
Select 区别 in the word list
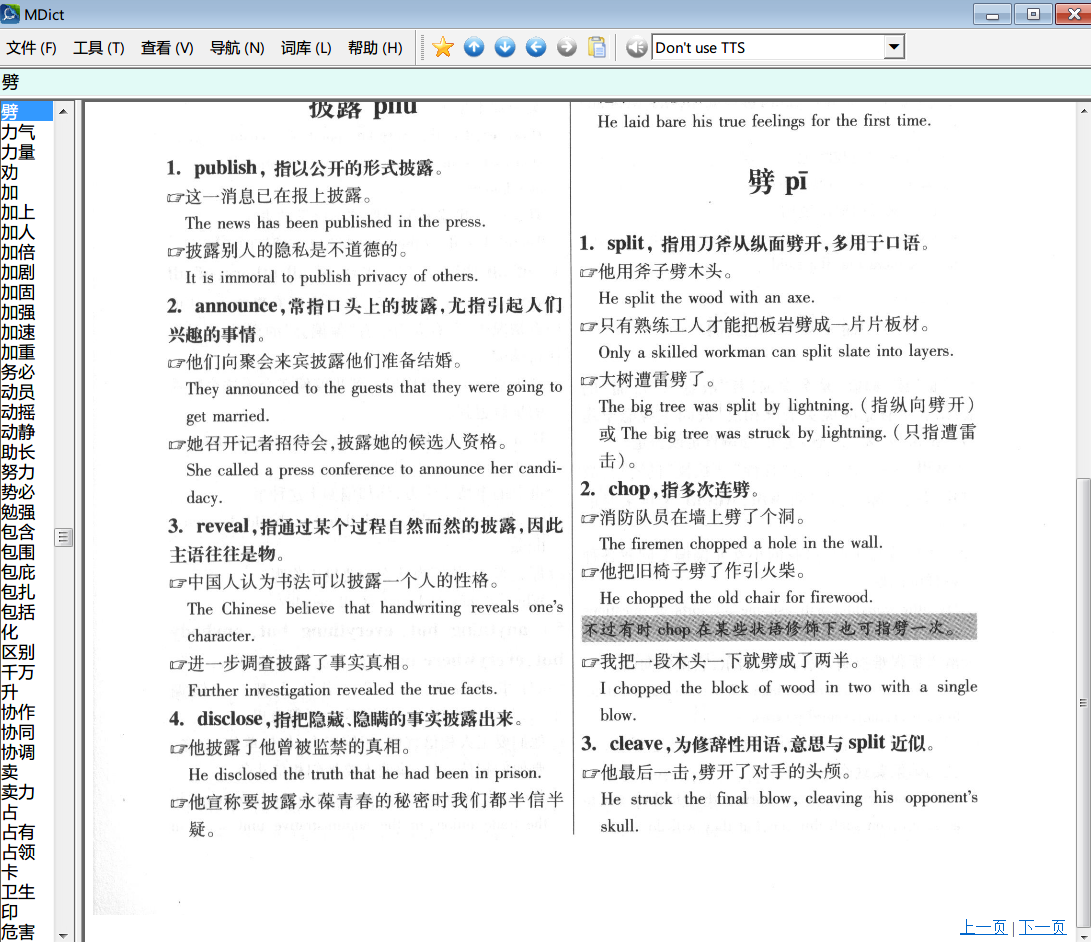18,653
